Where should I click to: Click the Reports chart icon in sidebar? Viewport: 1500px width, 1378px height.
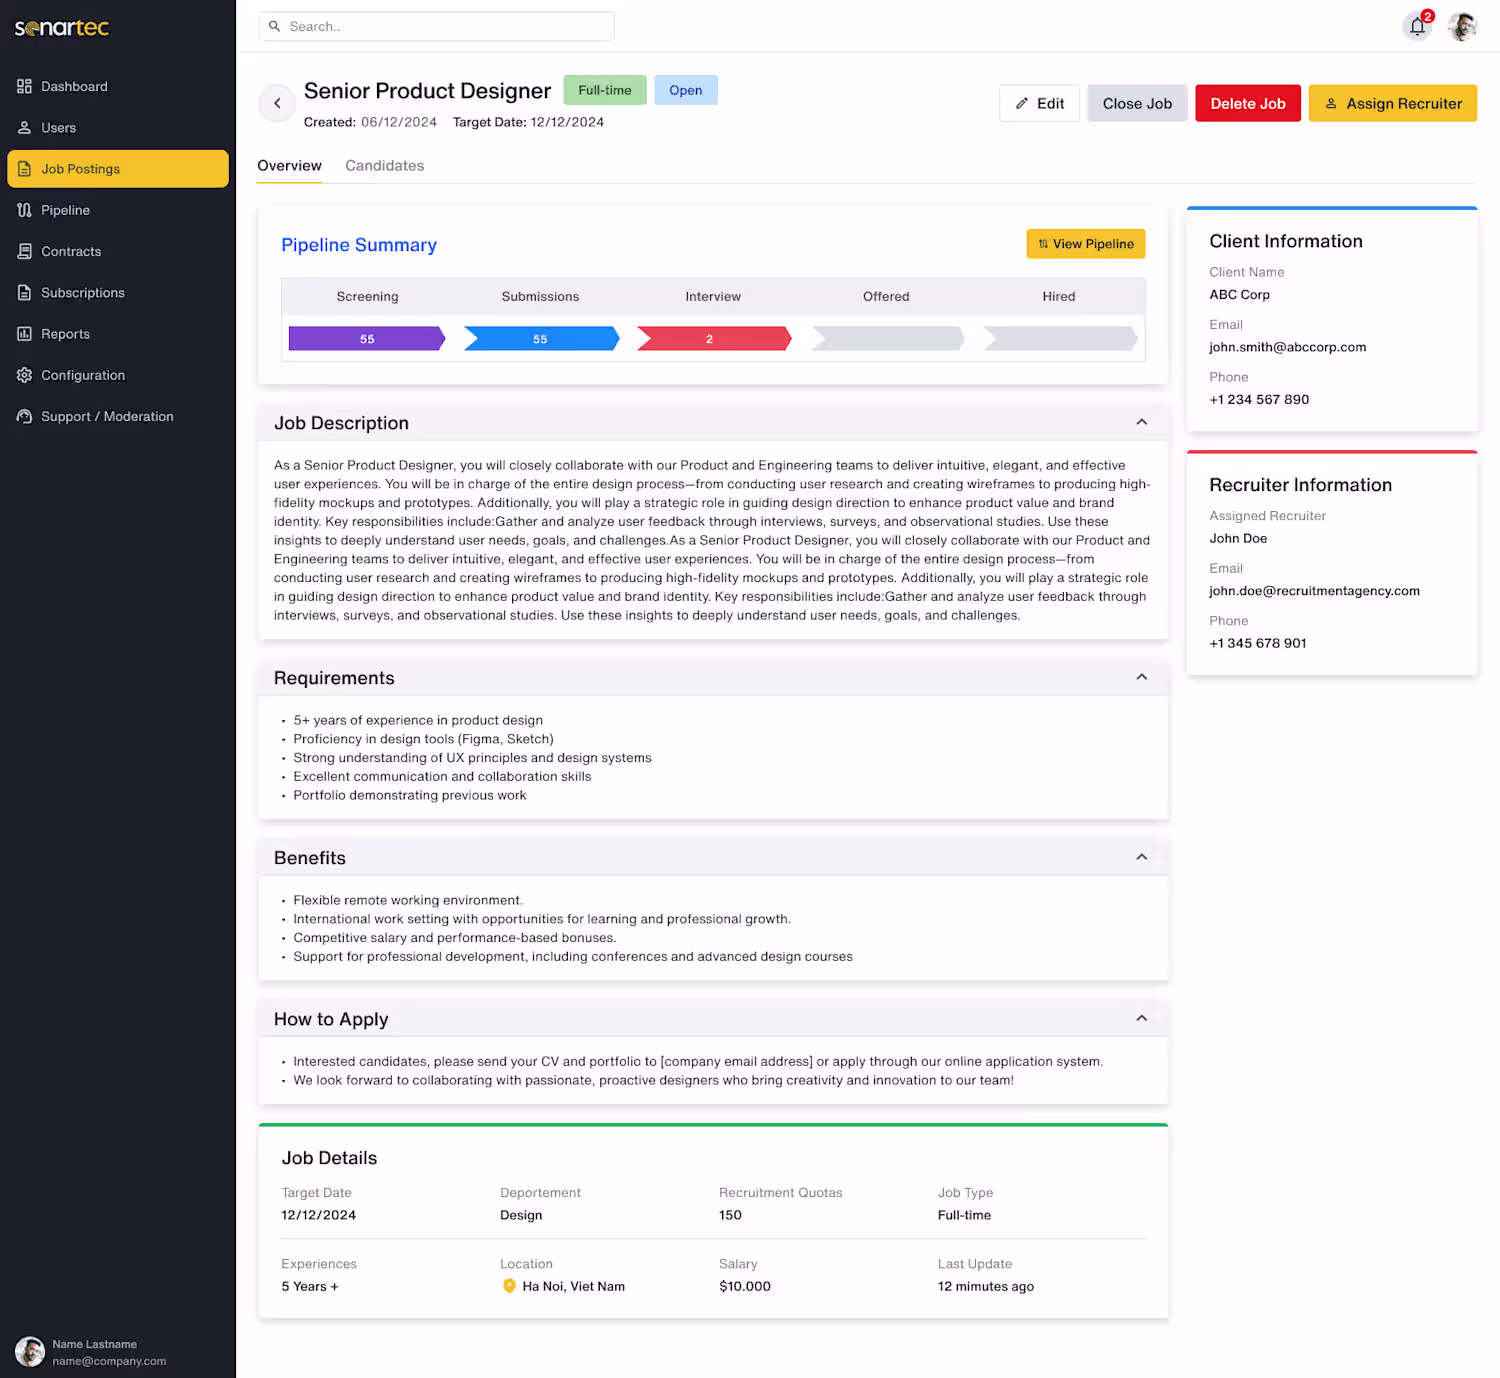(x=24, y=334)
